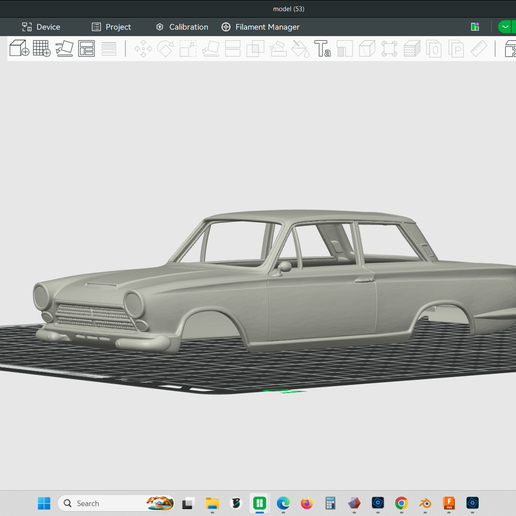The image size is (516, 516).
Task: Open the orange F app in the taskbar
Action: (449, 503)
